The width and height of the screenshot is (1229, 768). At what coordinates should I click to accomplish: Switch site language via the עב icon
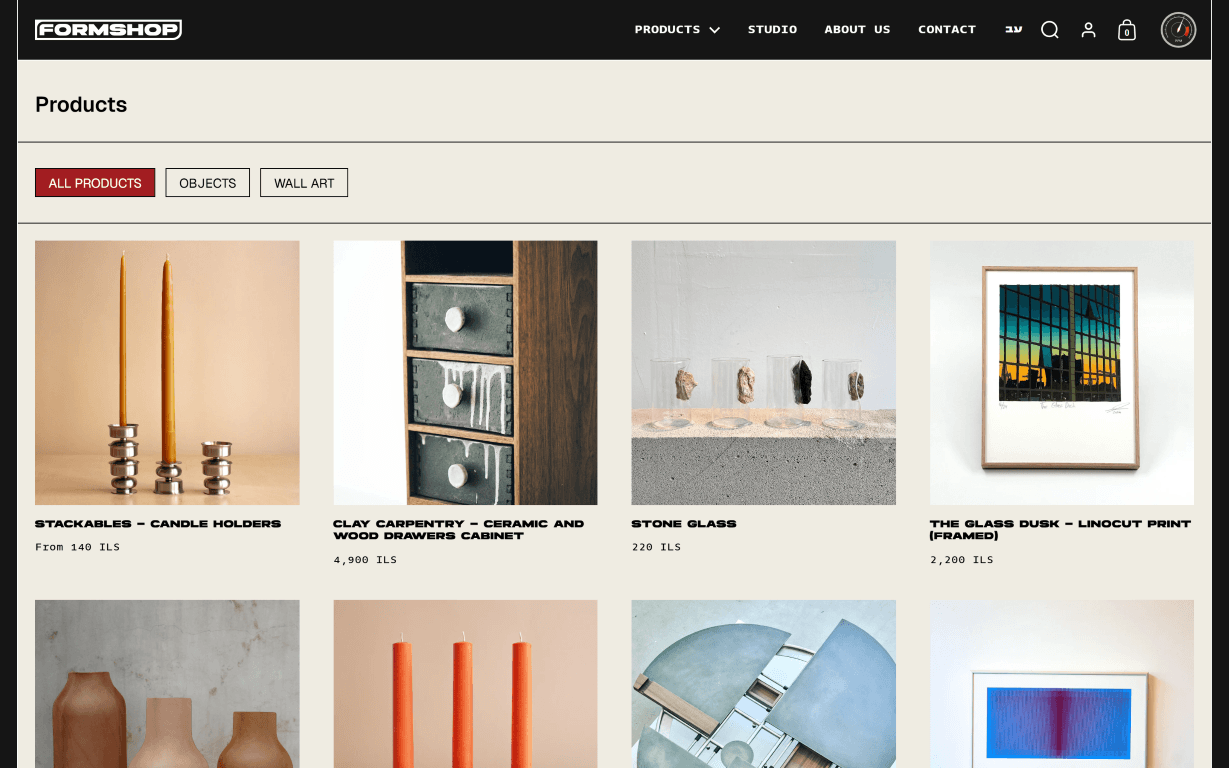pyautogui.click(x=1013, y=29)
